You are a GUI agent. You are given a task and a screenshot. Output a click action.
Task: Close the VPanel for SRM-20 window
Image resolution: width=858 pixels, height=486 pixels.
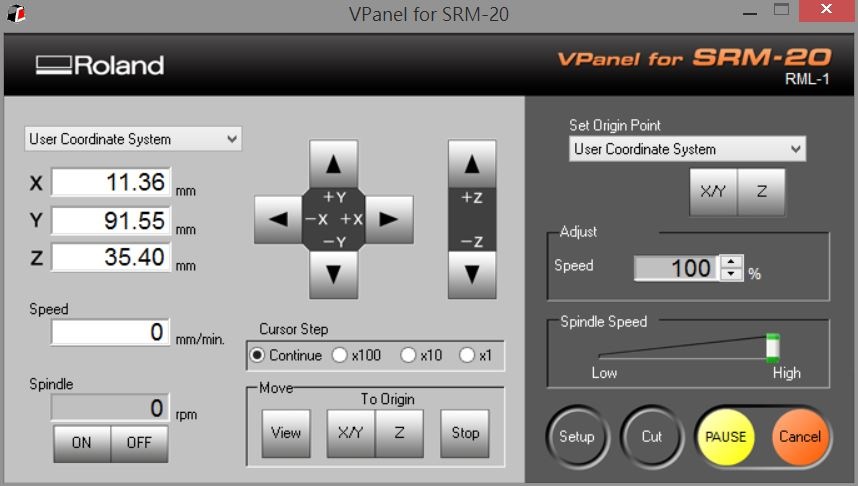(x=826, y=10)
